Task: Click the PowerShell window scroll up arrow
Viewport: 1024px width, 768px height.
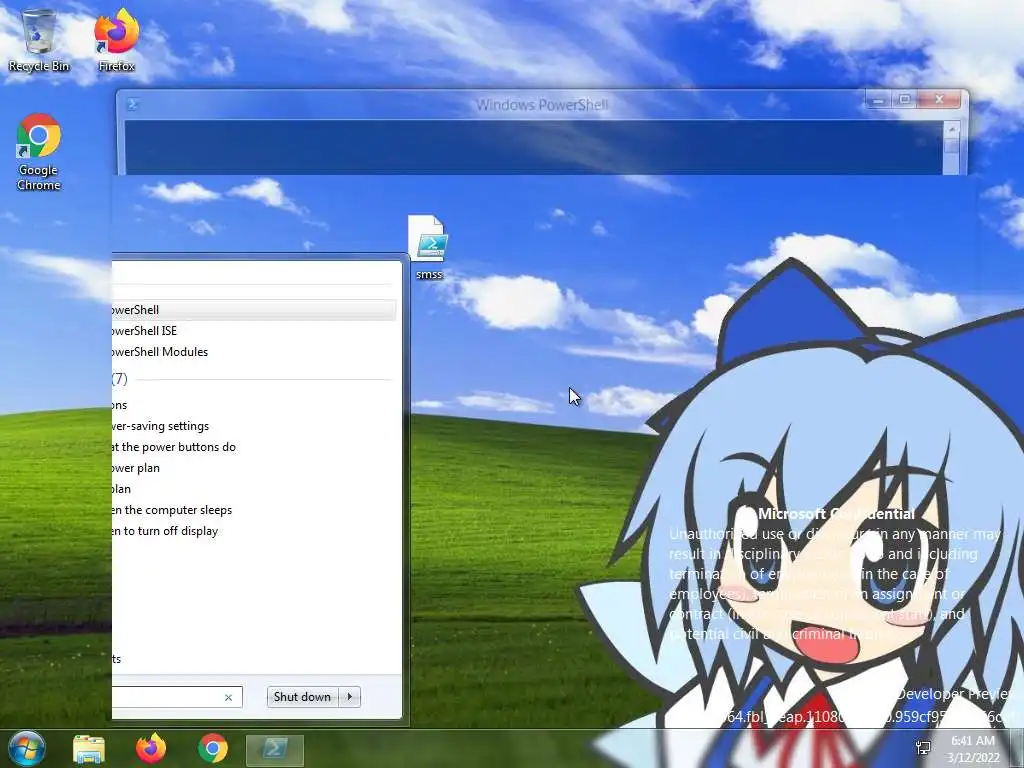Action: click(952, 129)
